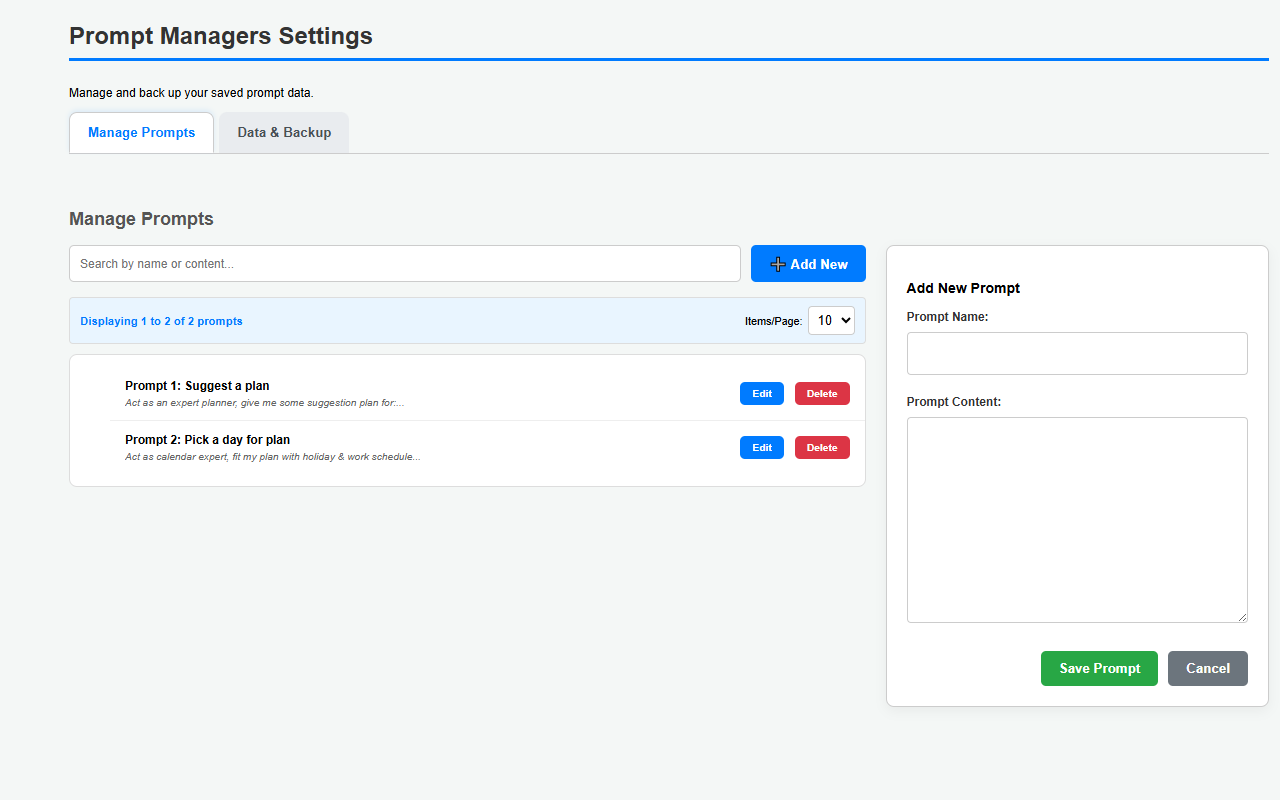
Task: Edit the 'Pick a day for plan' prompt
Action: point(761,447)
